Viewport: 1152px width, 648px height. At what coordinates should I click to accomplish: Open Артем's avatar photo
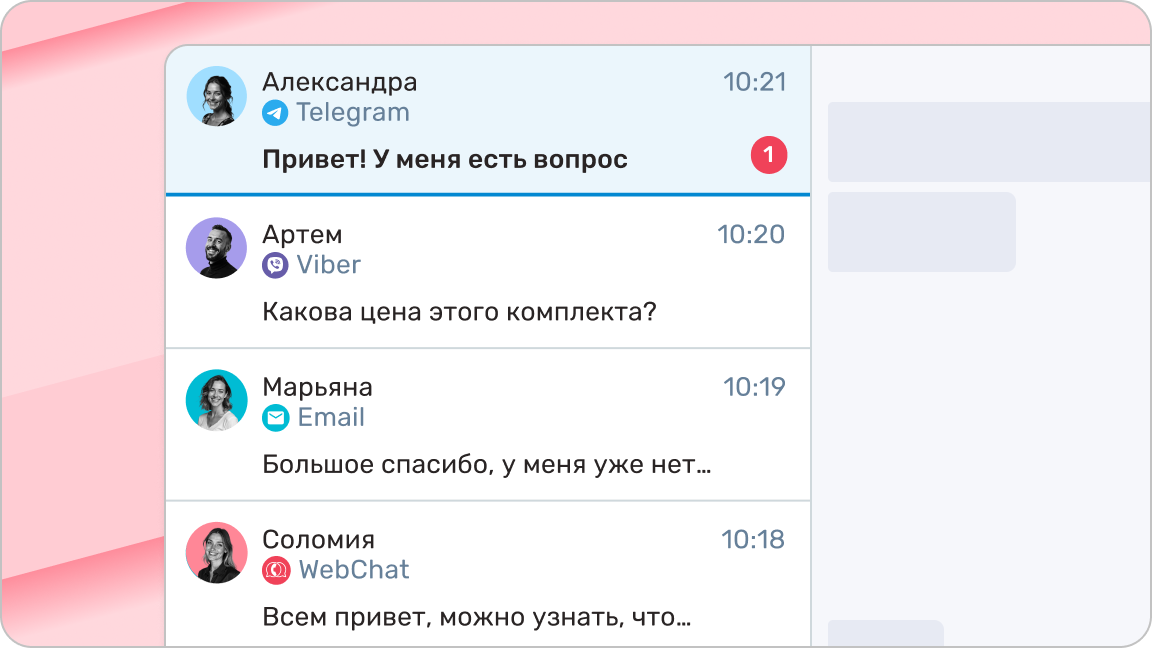click(216, 248)
